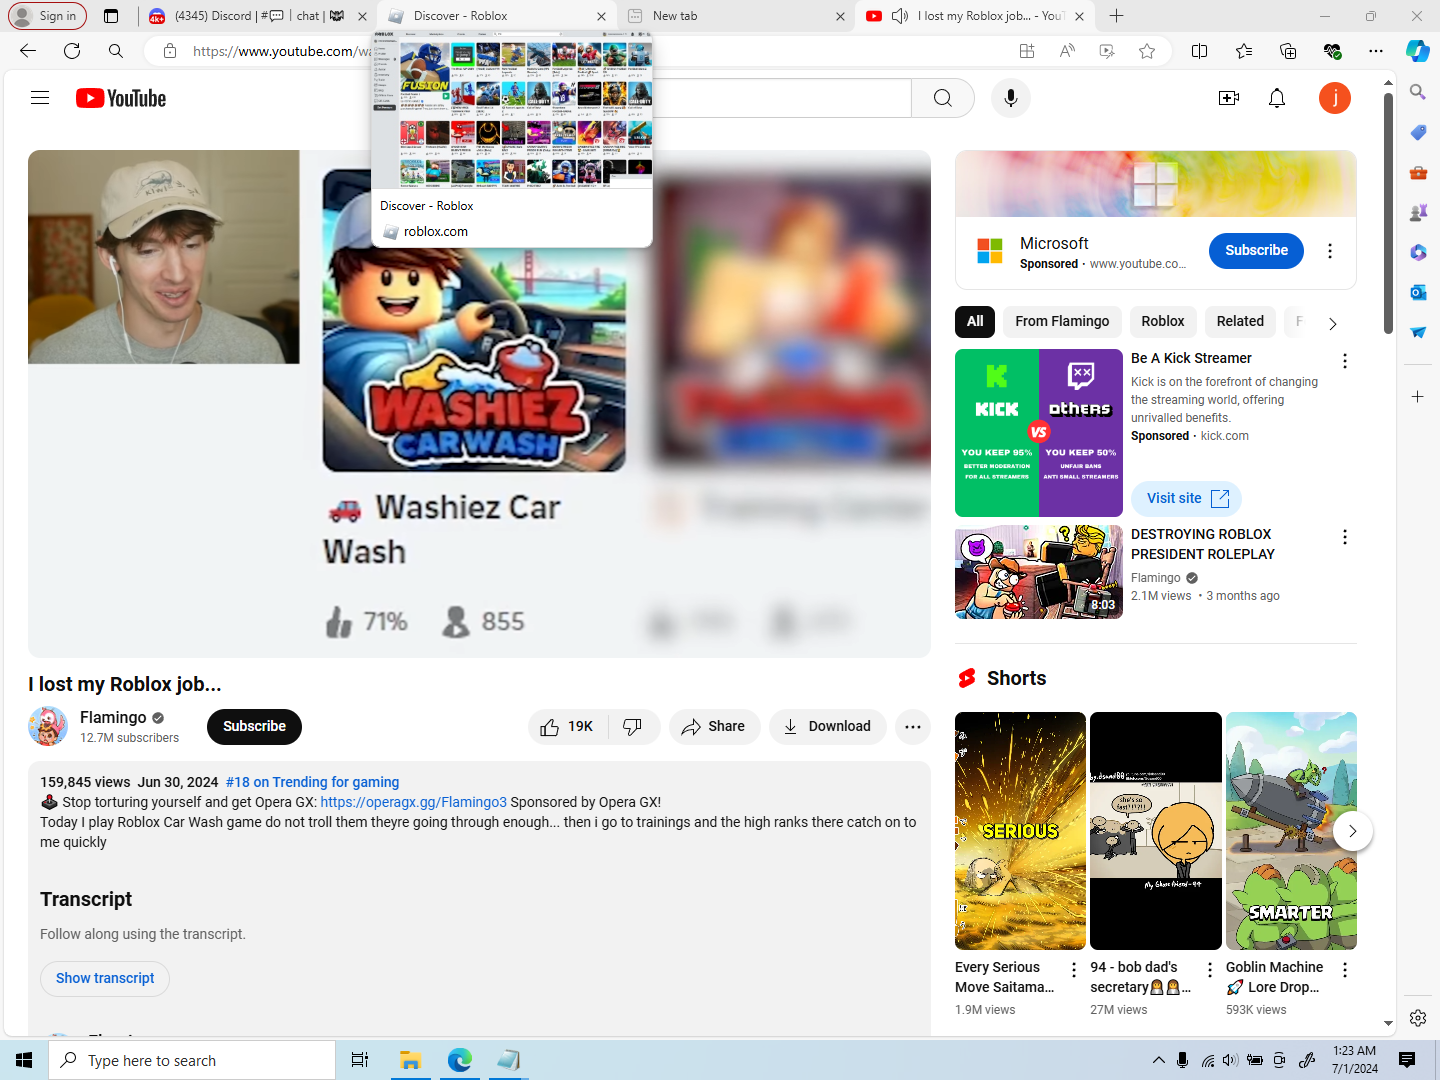Open the Edge sidebar Search icon
The image size is (1440, 1080).
1418,92
